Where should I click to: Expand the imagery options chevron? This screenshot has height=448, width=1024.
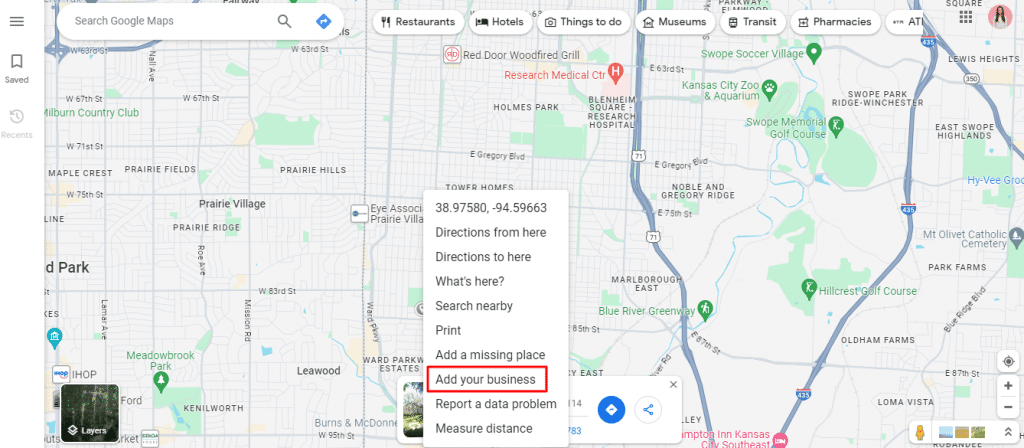pyautogui.click(x=1008, y=432)
